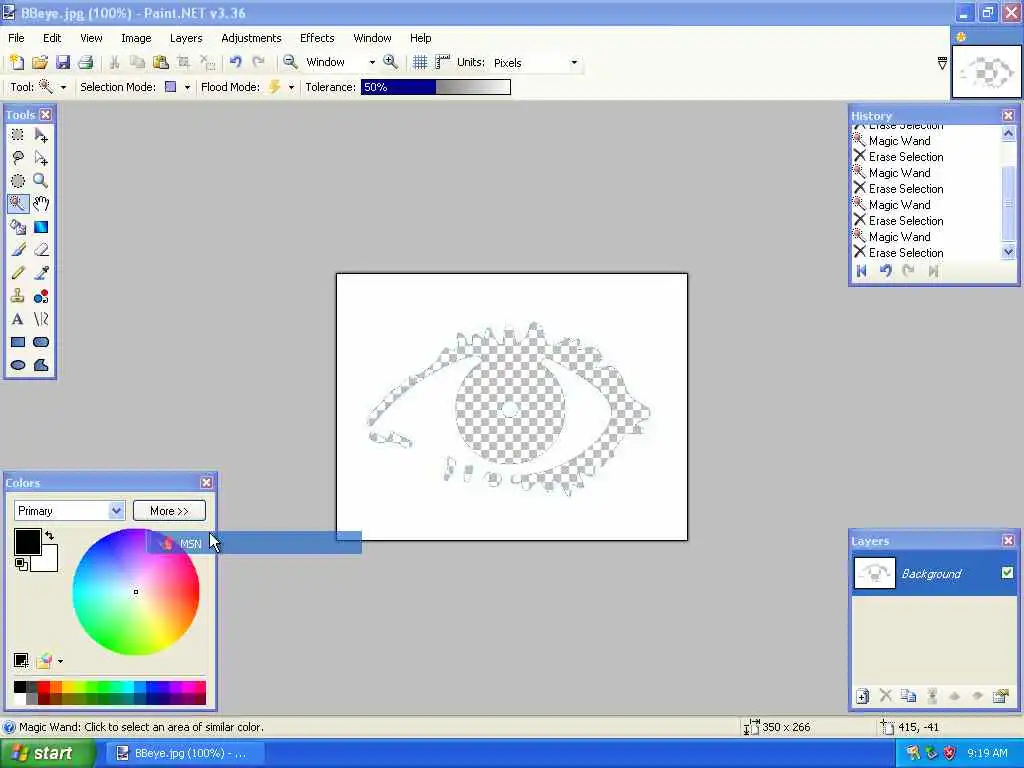Viewport: 1024px width, 768px height.
Task: Click History rewind to first button
Action: 861,271
